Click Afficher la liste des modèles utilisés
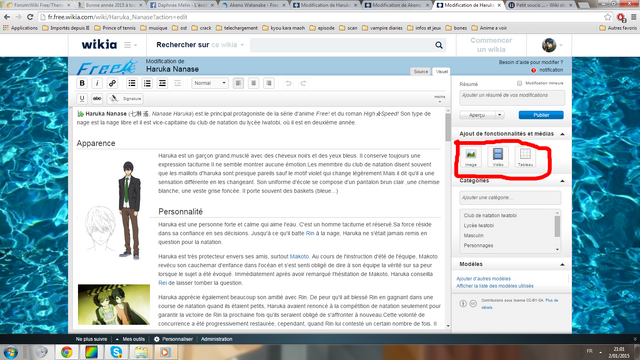This screenshot has height=360, width=640. click(495, 286)
